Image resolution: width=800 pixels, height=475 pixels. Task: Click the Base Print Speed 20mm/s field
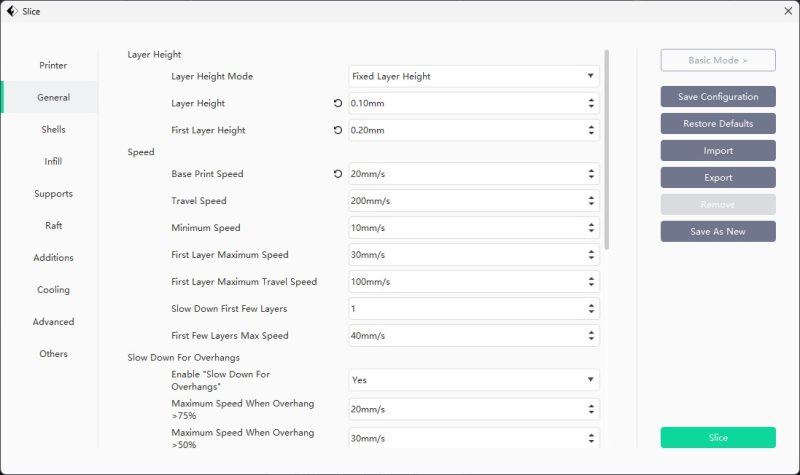point(474,174)
